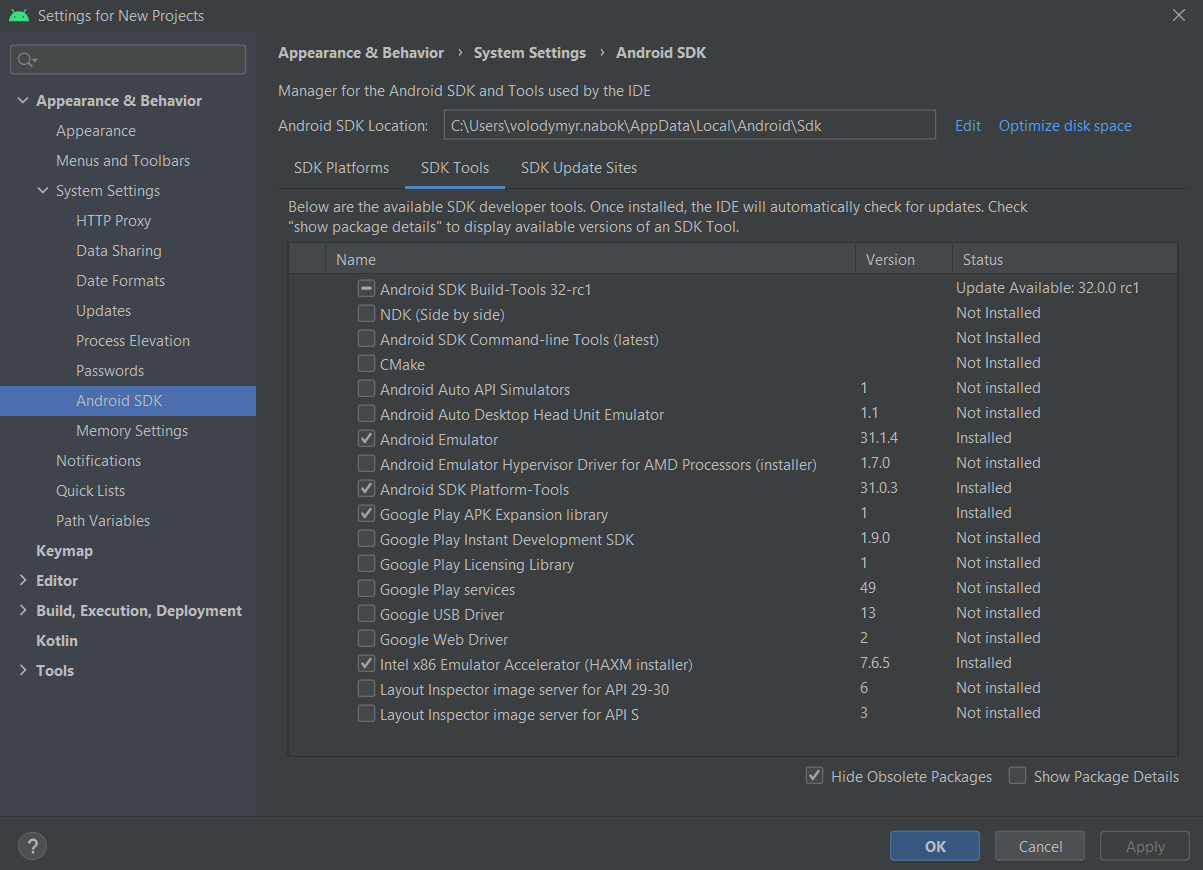
Task: Check the Google USB Driver box
Action: click(367, 614)
